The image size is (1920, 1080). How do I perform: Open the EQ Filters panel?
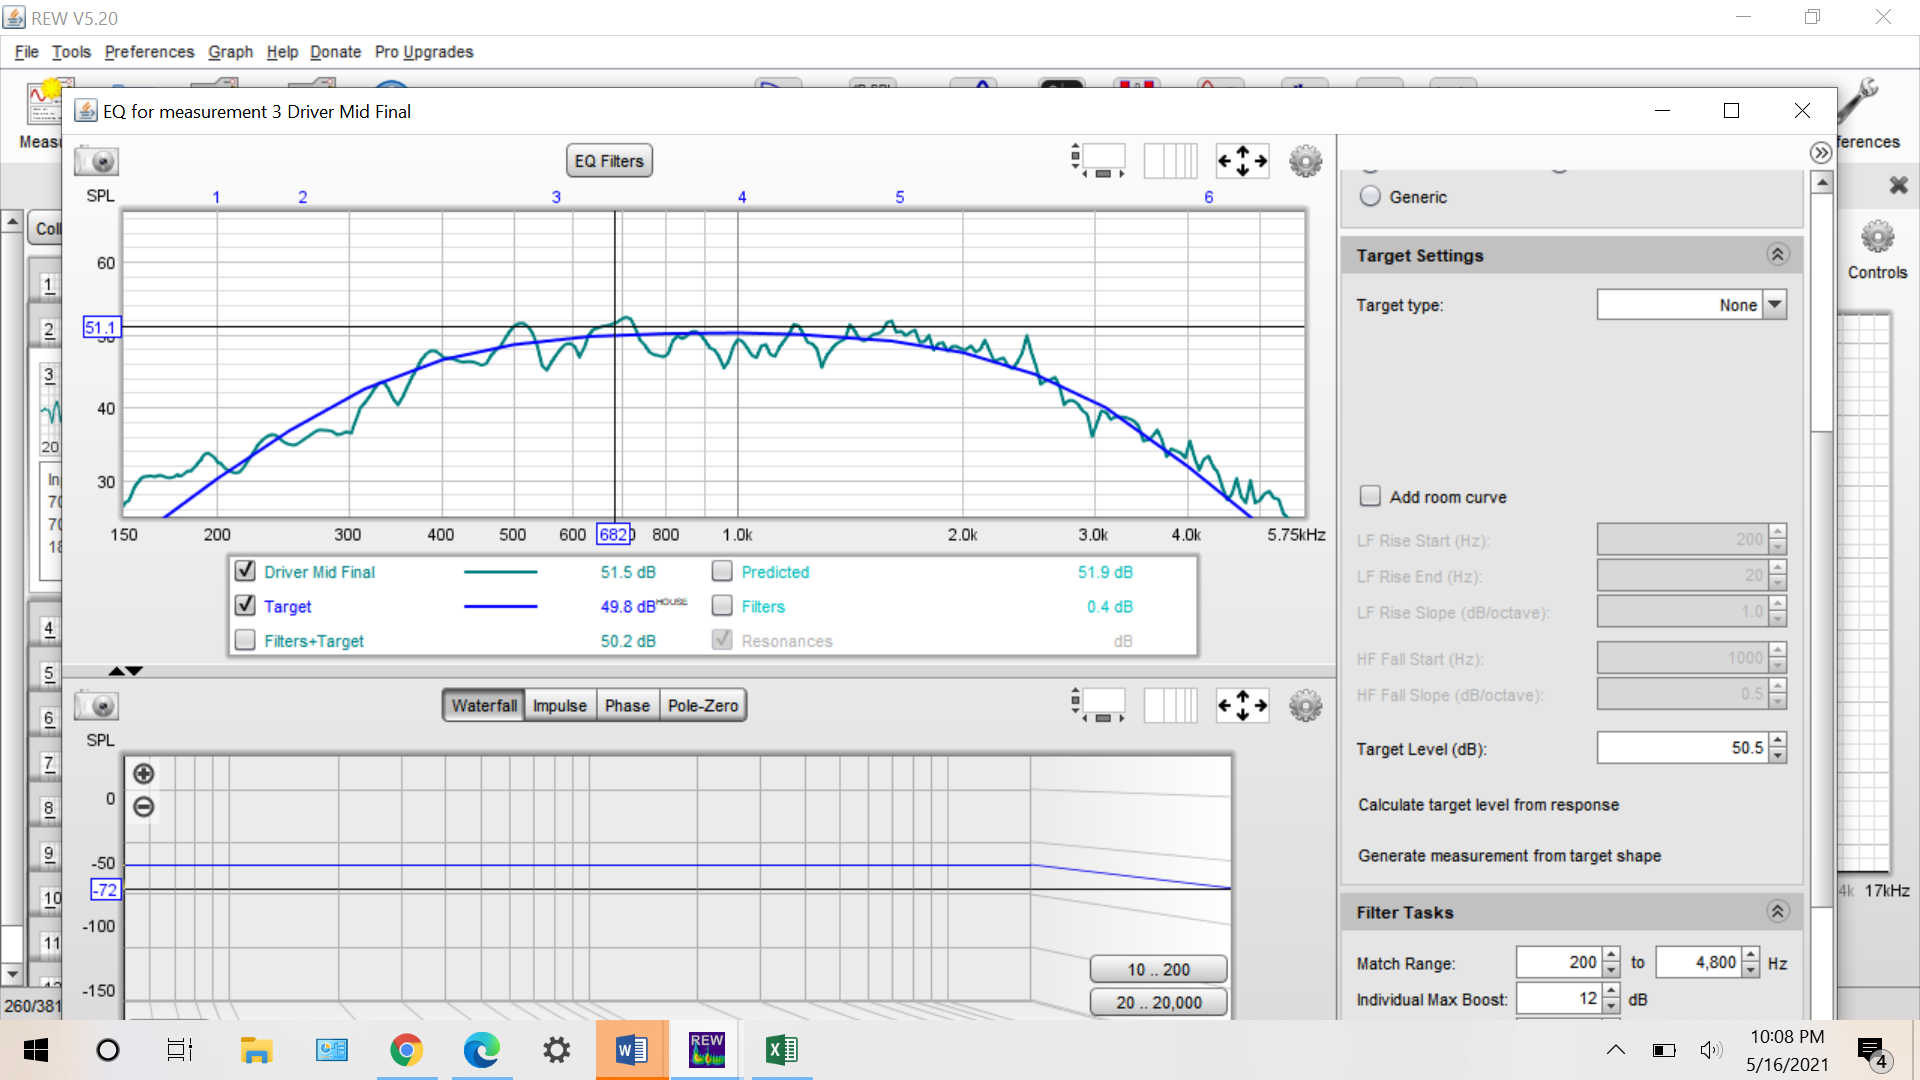(609, 161)
